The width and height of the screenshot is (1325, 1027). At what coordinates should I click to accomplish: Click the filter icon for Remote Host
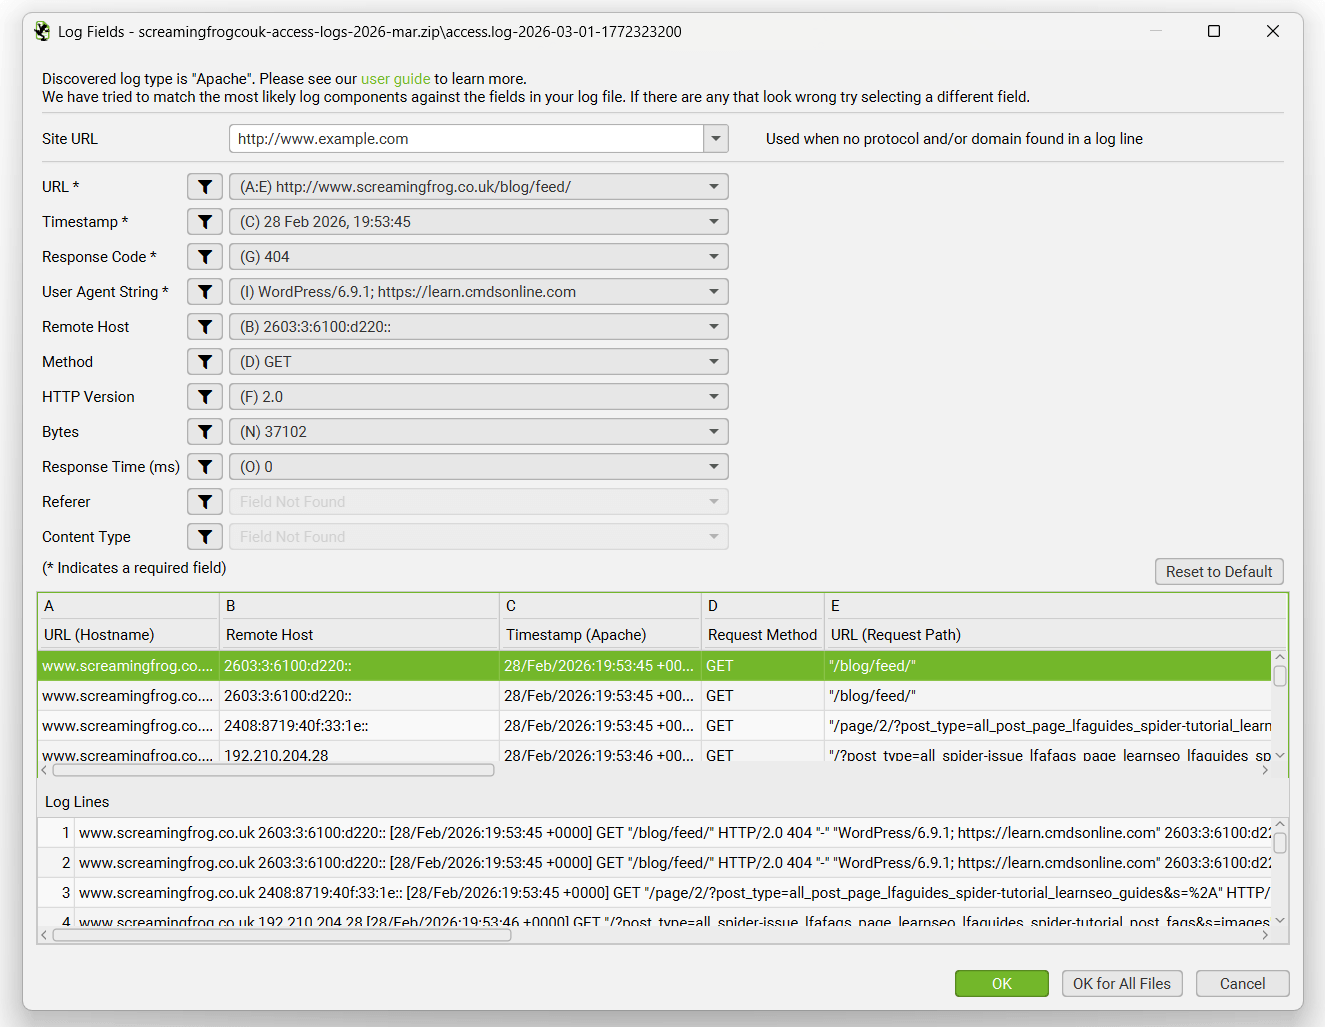tap(205, 327)
